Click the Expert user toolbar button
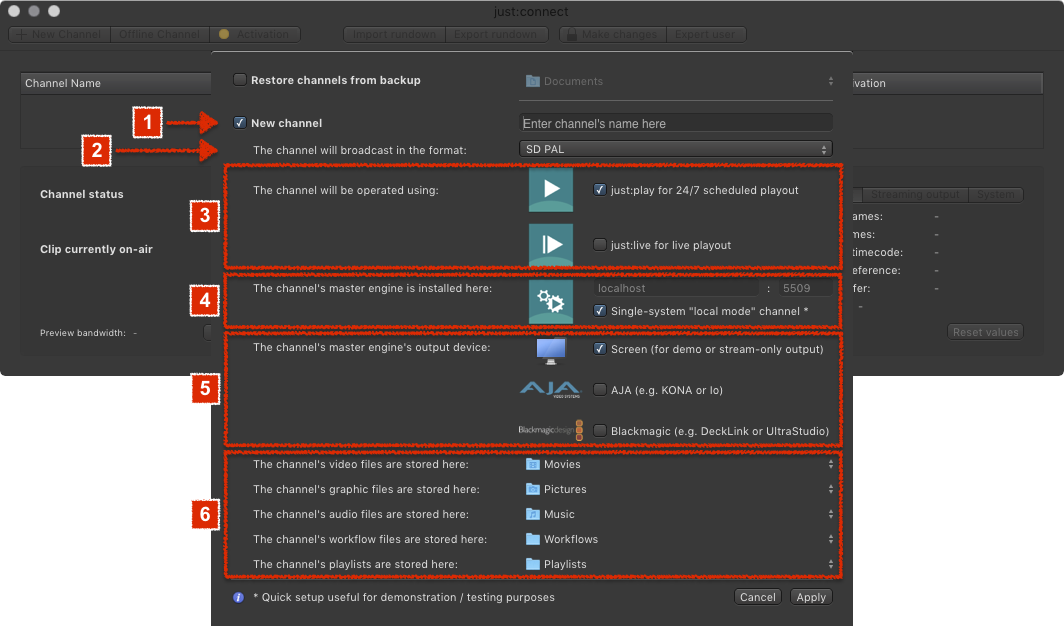 706,35
